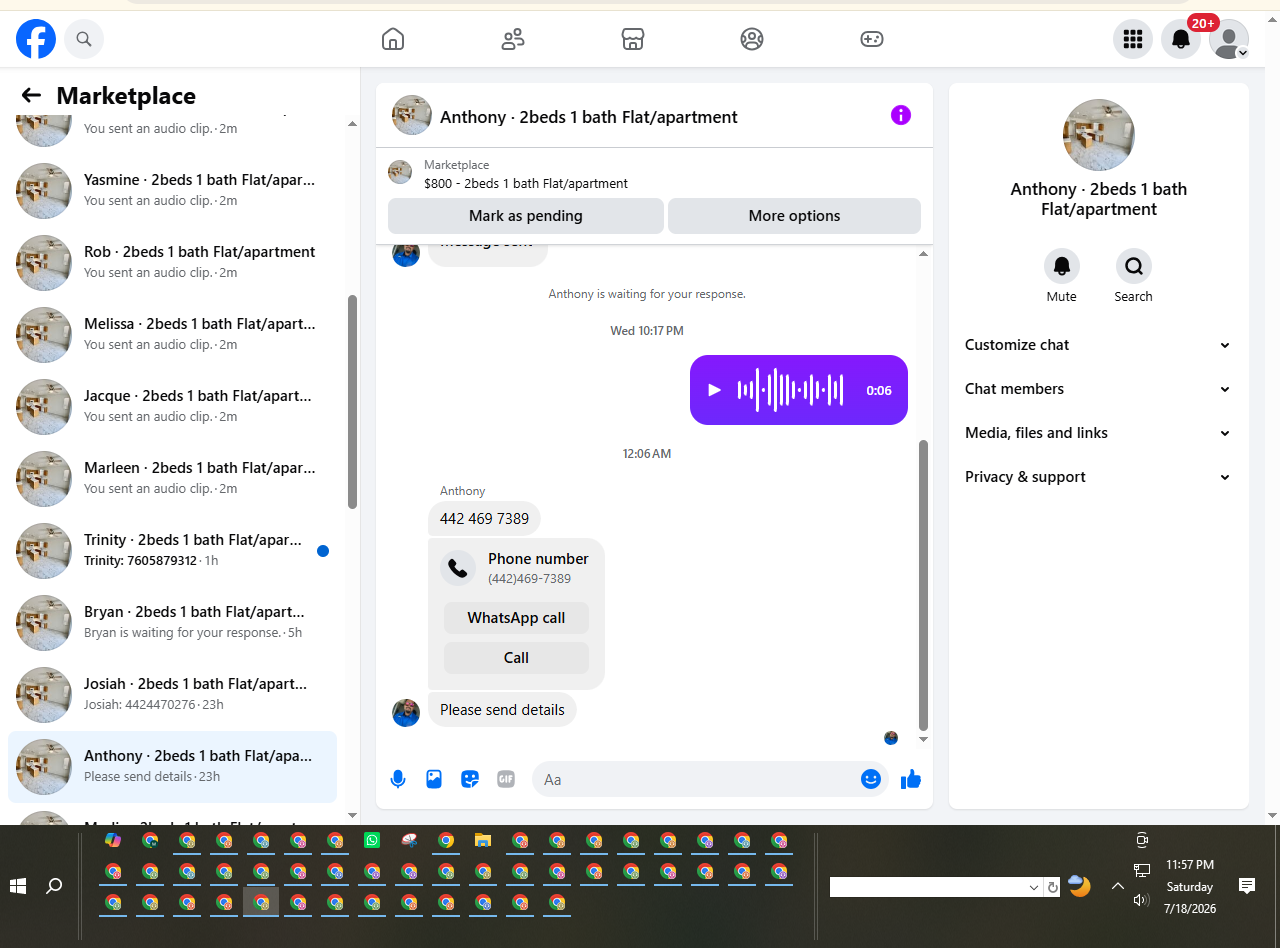The width and height of the screenshot is (1280, 948).
Task: Open the Facebook home logo
Action: pyautogui.click(x=36, y=39)
